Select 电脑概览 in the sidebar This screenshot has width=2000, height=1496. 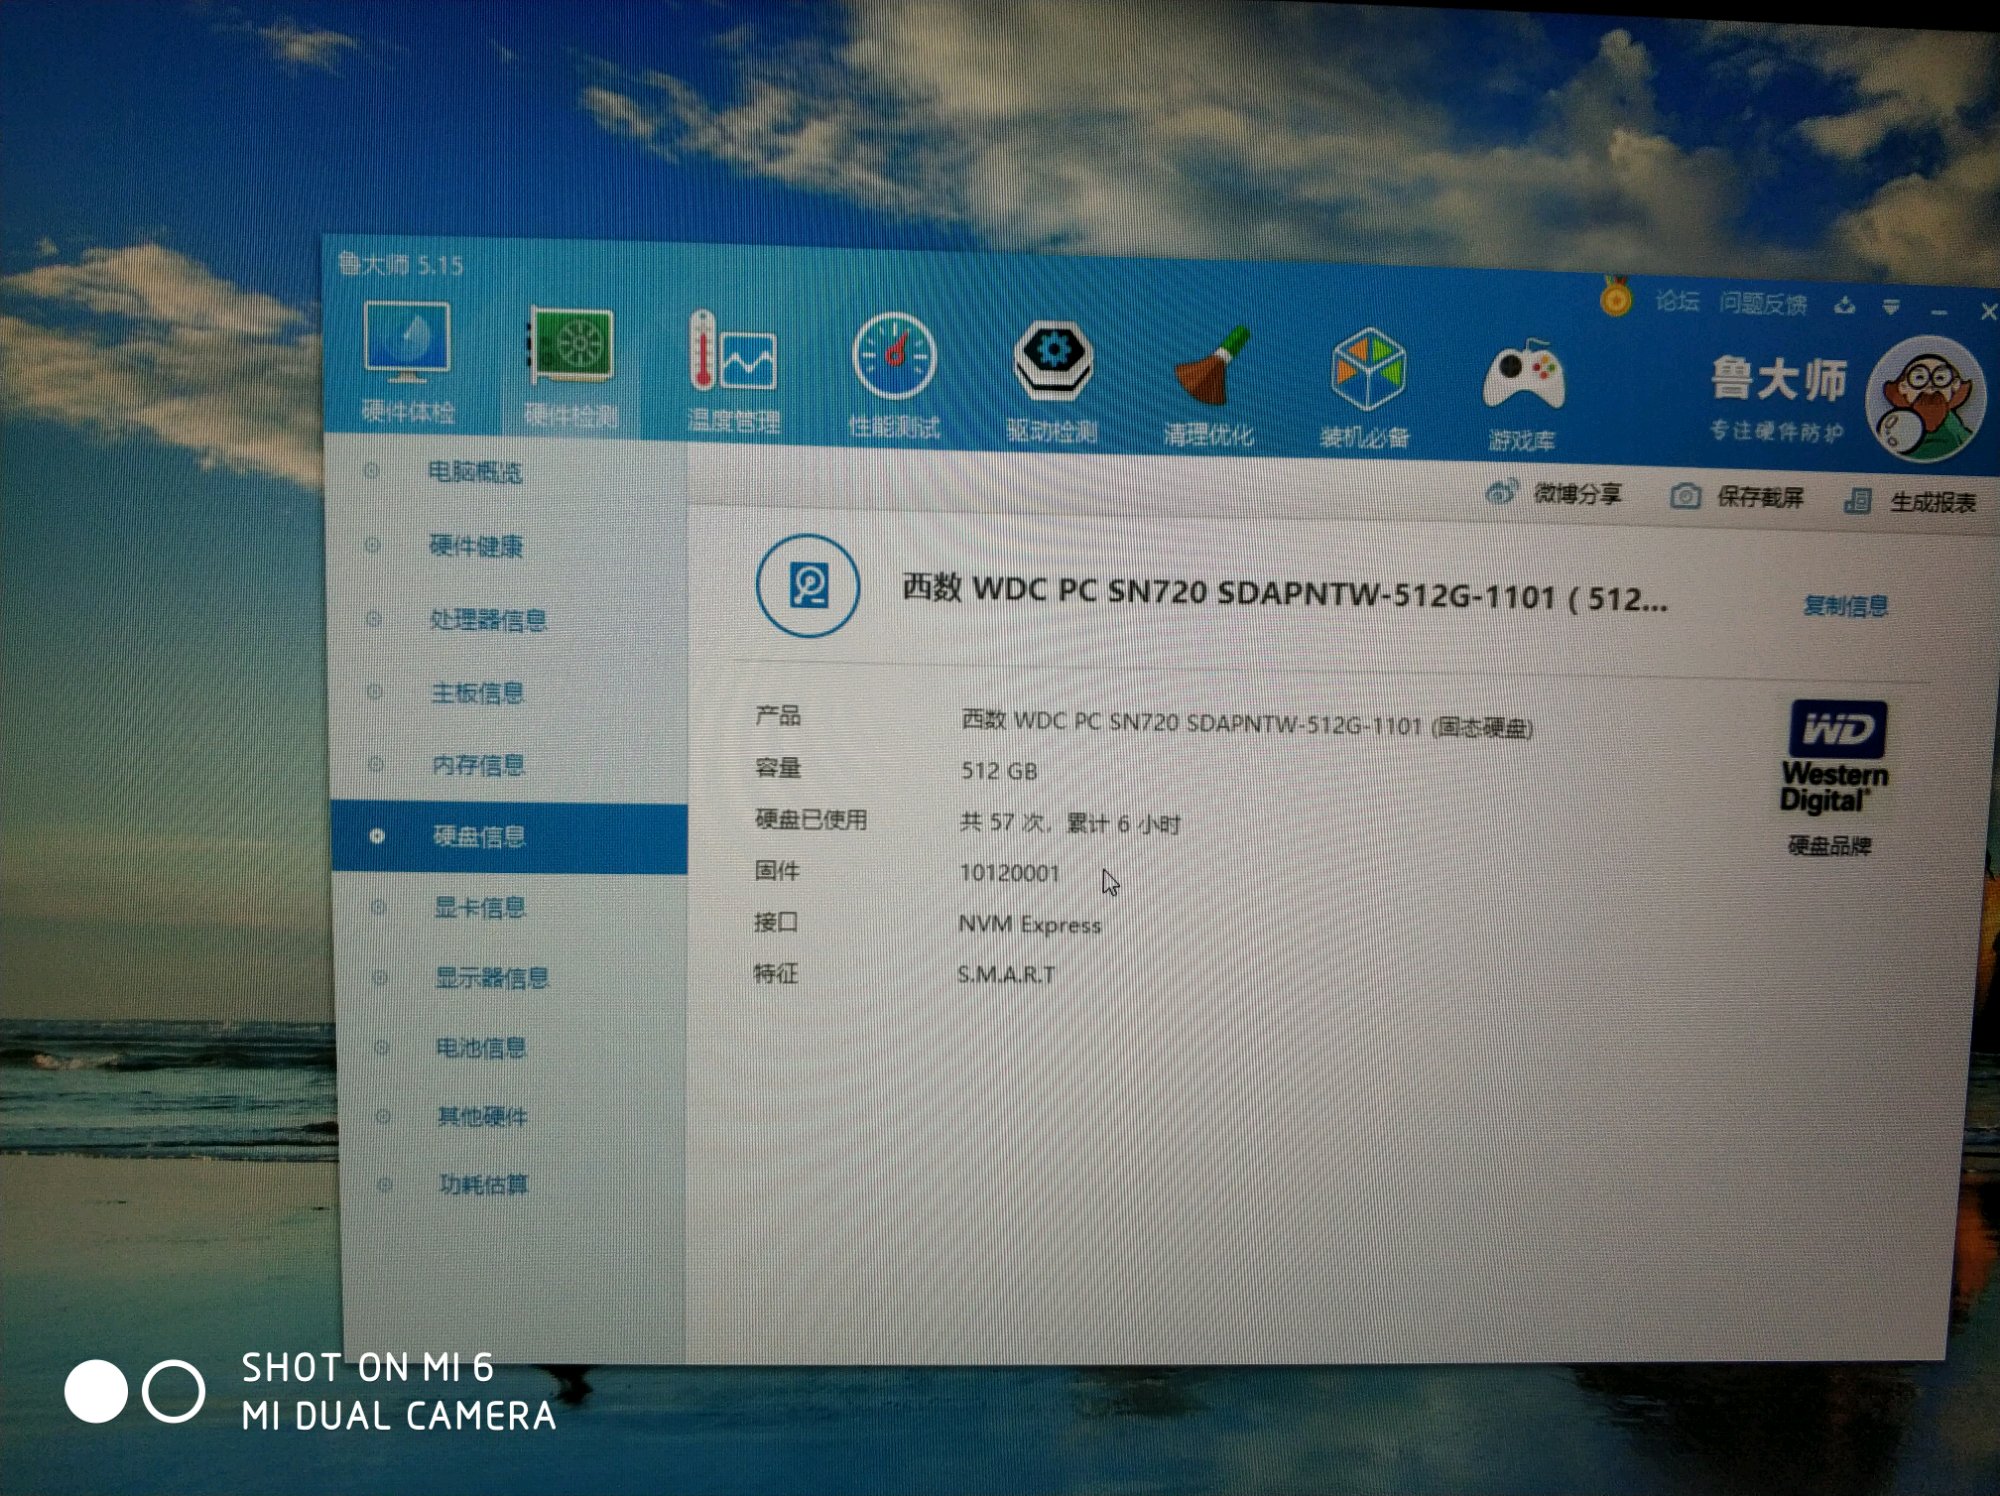click(x=474, y=472)
